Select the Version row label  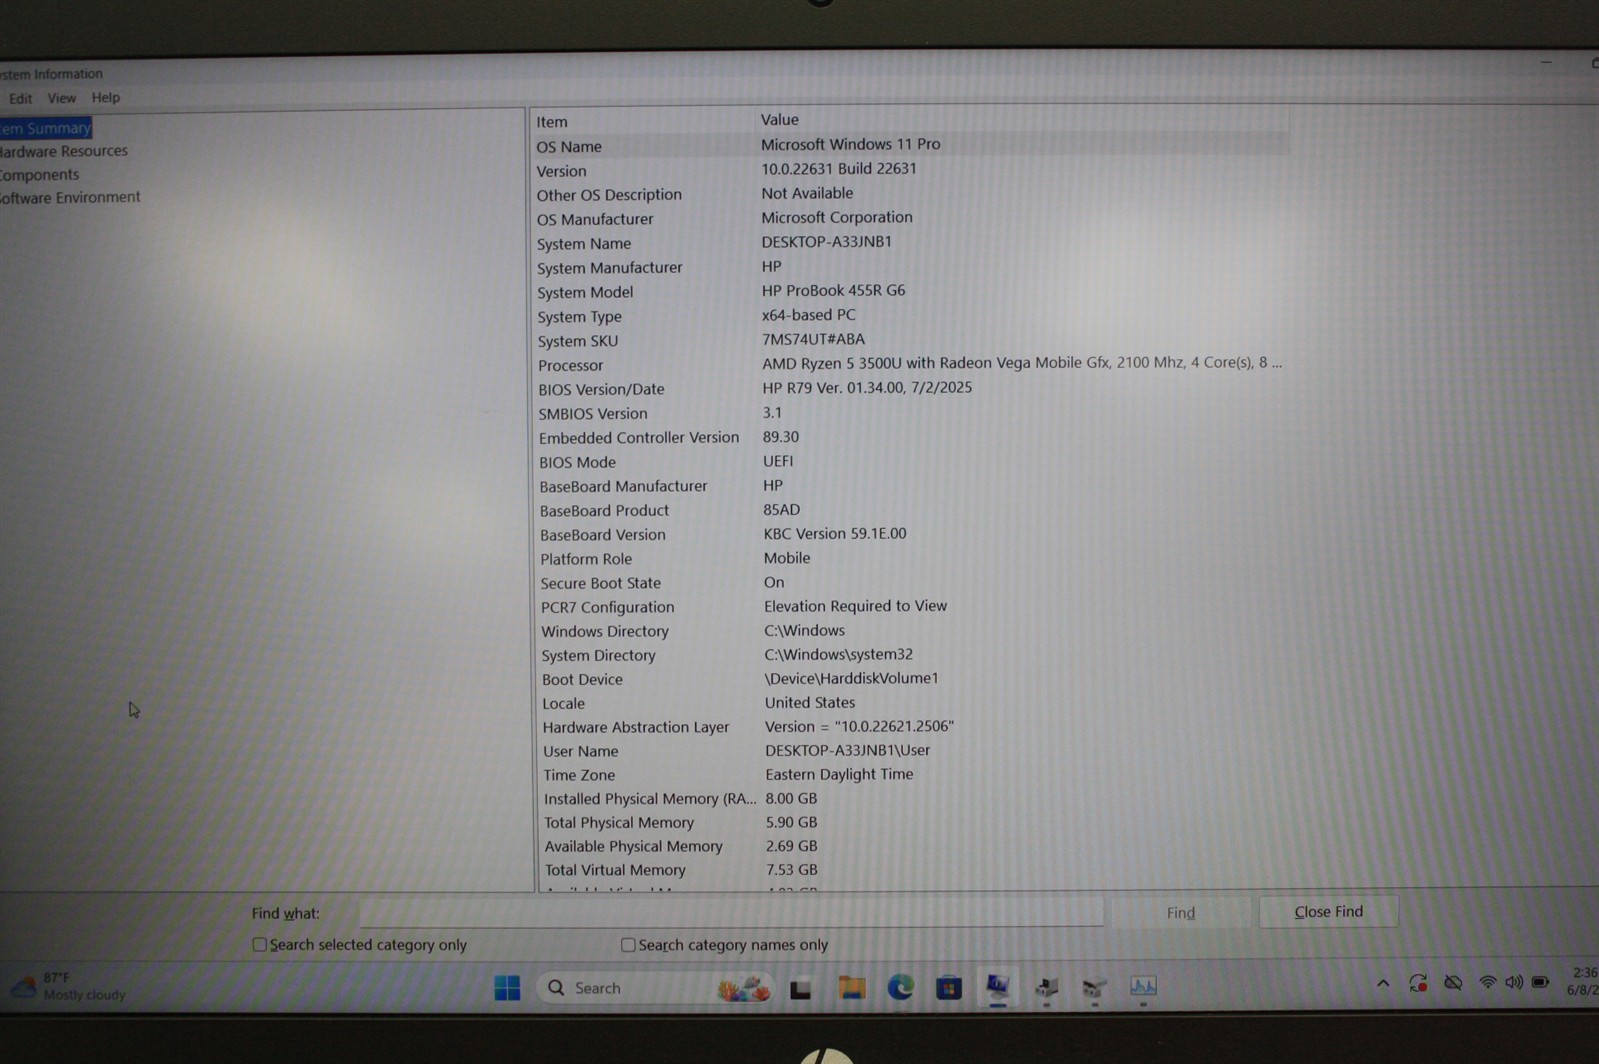[x=561, y=171]
